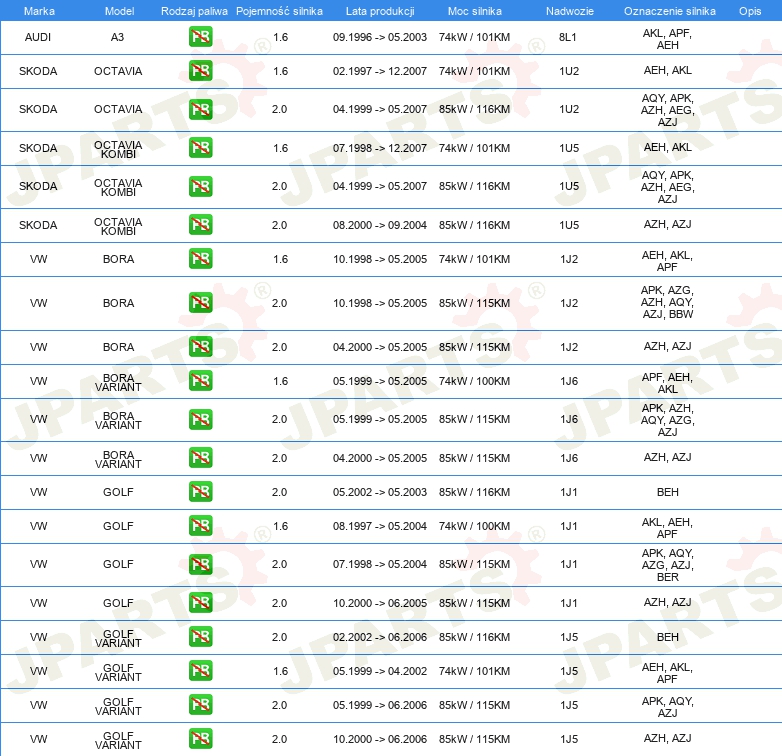The height and width of the screenshot is (756, 782).
Task: Click fuel icon for Golf 1J1 10.2000 row
Action: (200, 603)
